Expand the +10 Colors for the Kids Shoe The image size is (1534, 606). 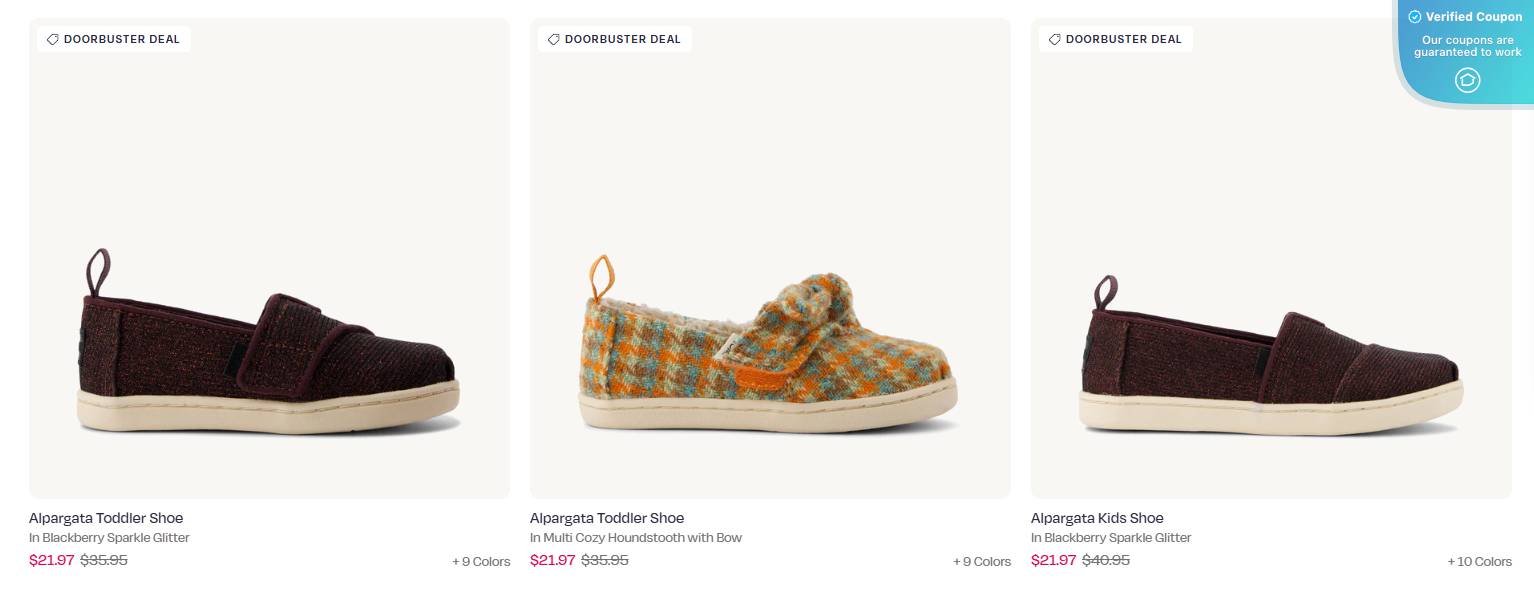[1479, 562]
